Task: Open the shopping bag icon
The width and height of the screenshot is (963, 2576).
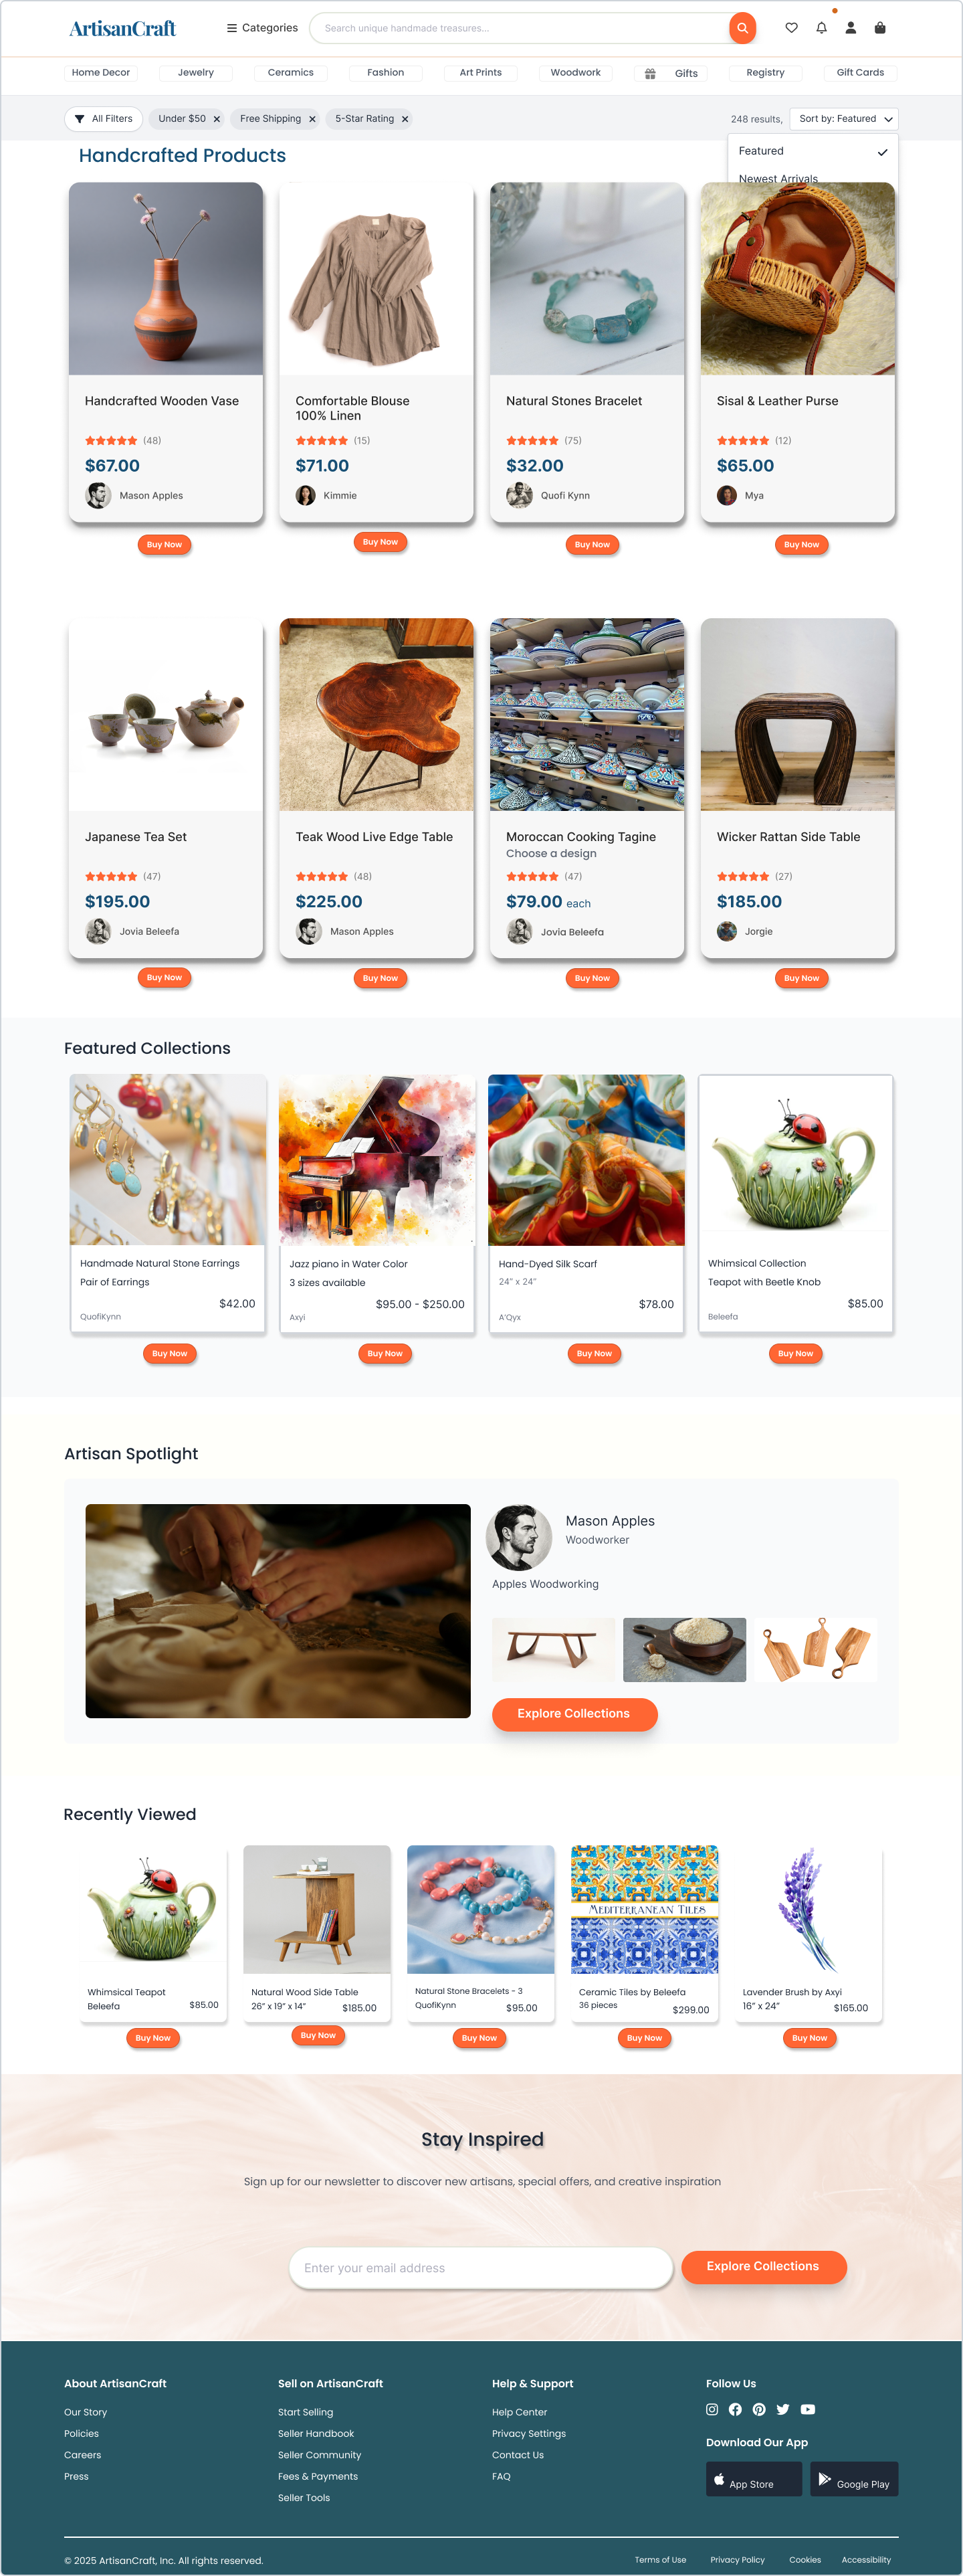Action: [880, 28]
